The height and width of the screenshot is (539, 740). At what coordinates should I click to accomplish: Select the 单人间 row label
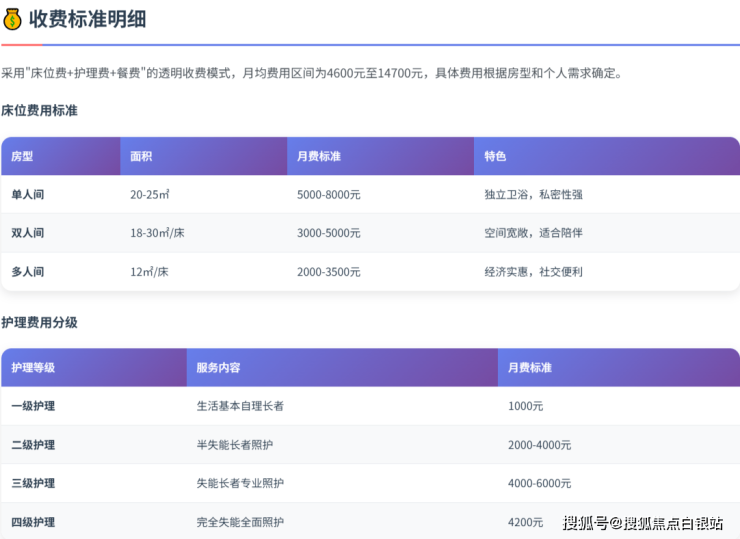click(x=28, y=195)
